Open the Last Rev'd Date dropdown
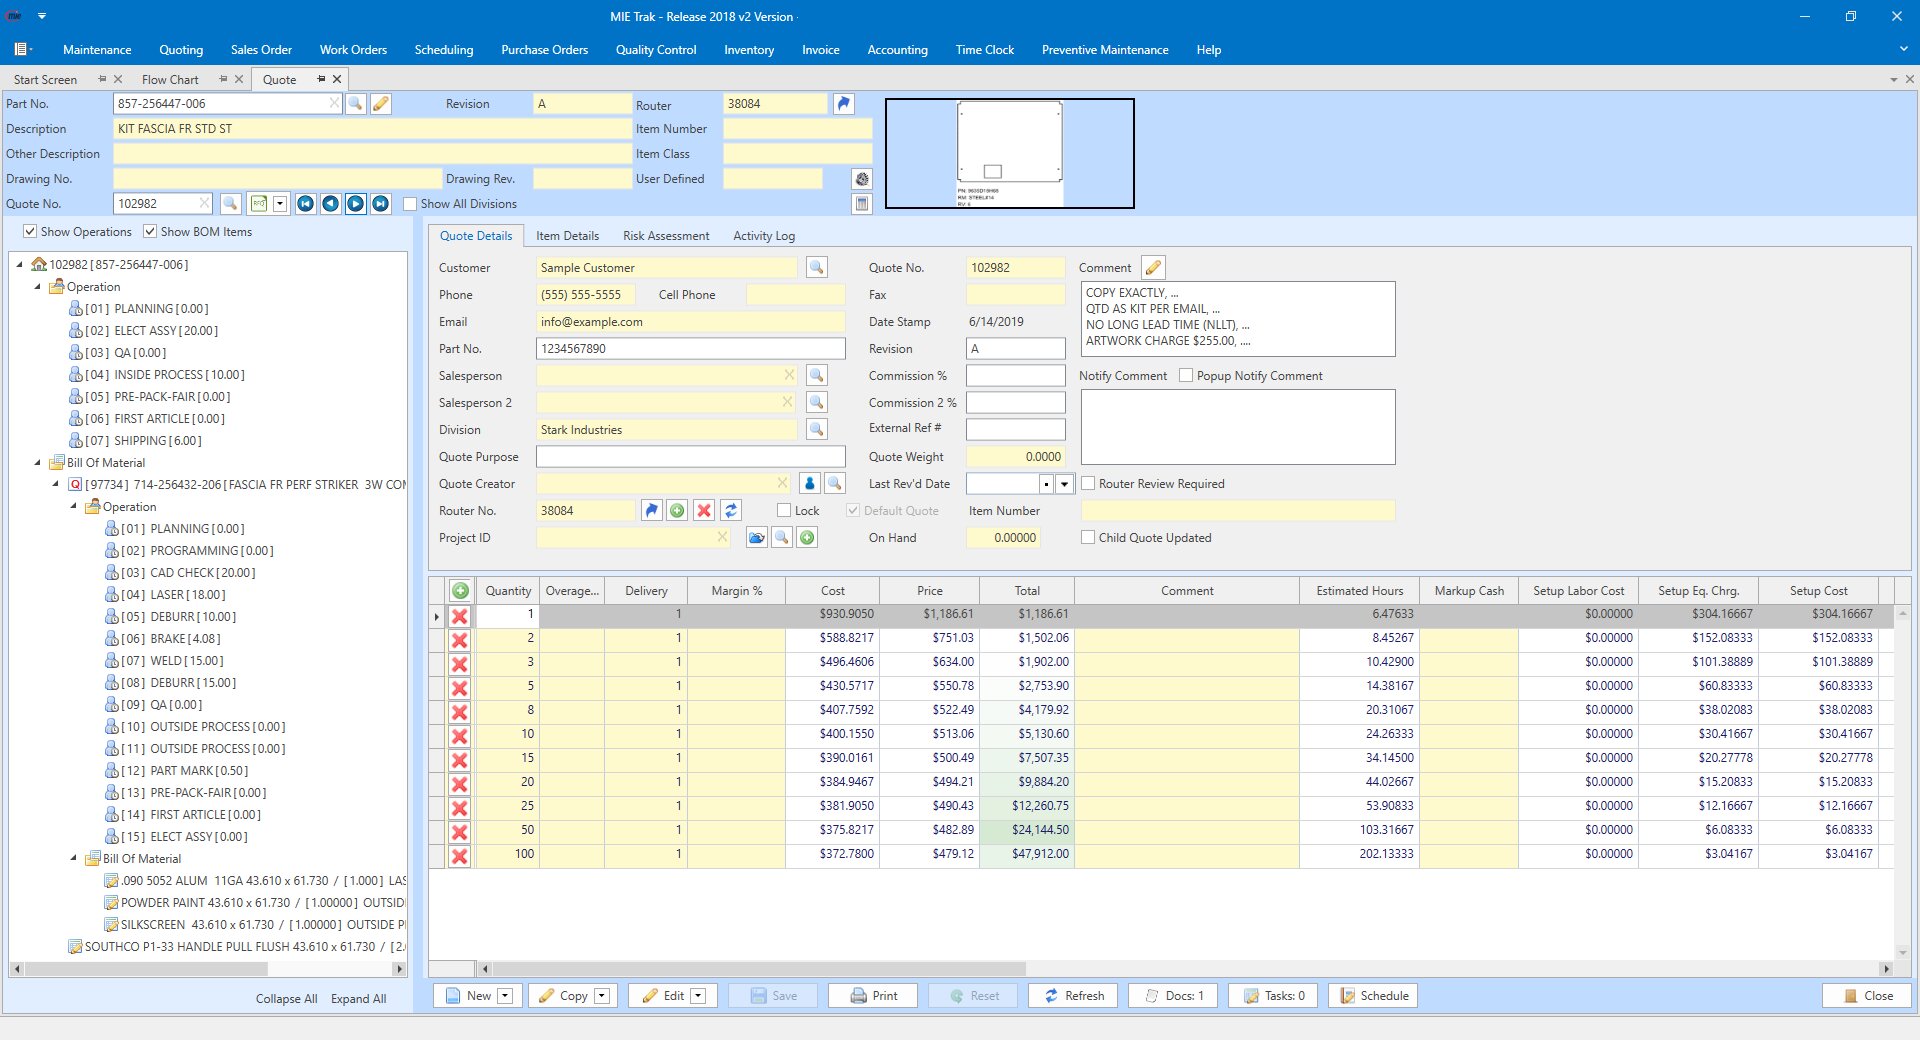The image size is (1920, 1040). [1064, 485]
